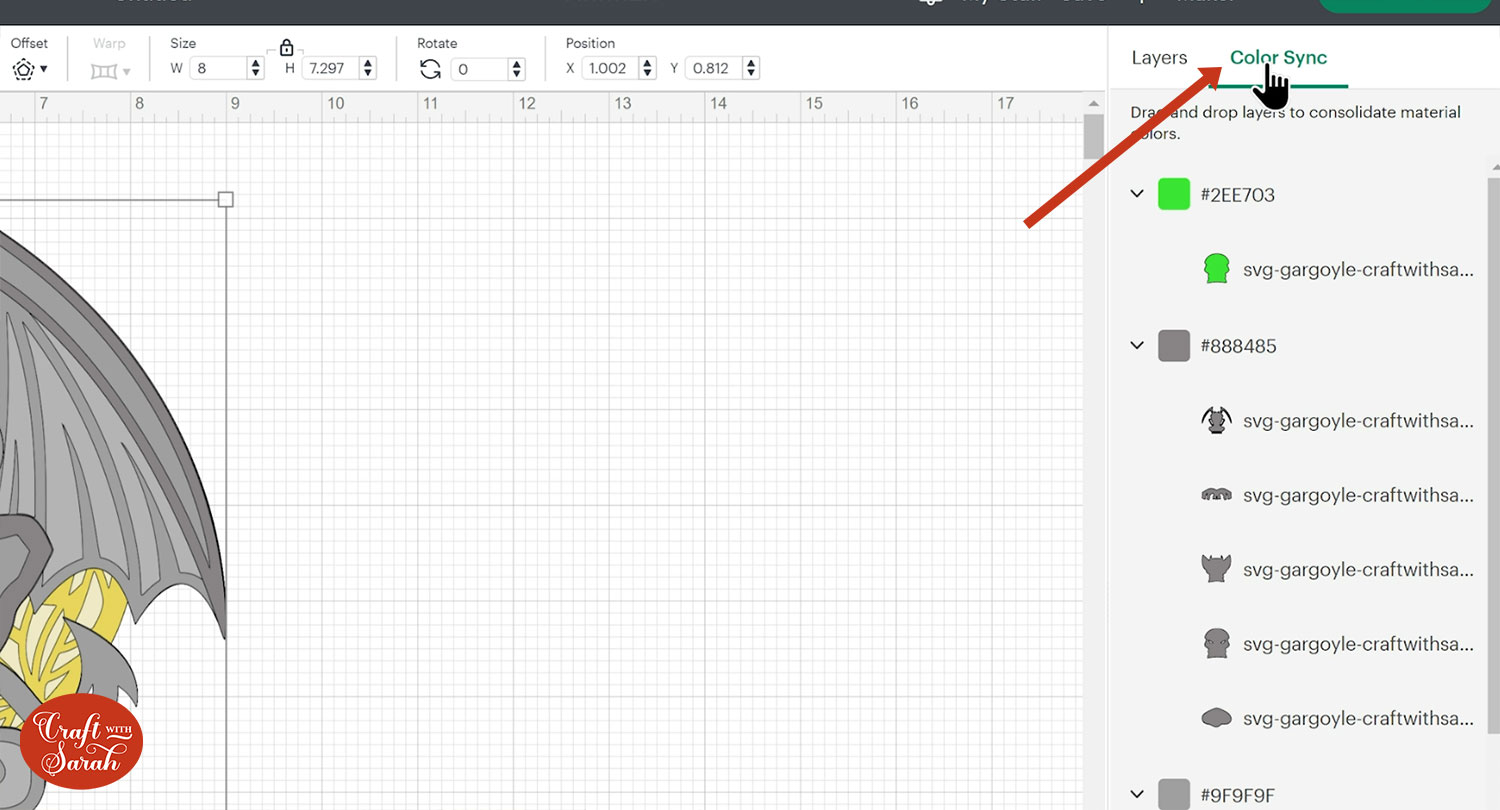Viewport: 1500px width, 810px height.
Task: Increase rotation with the up arrow
Action: click(x=517, y=64)
